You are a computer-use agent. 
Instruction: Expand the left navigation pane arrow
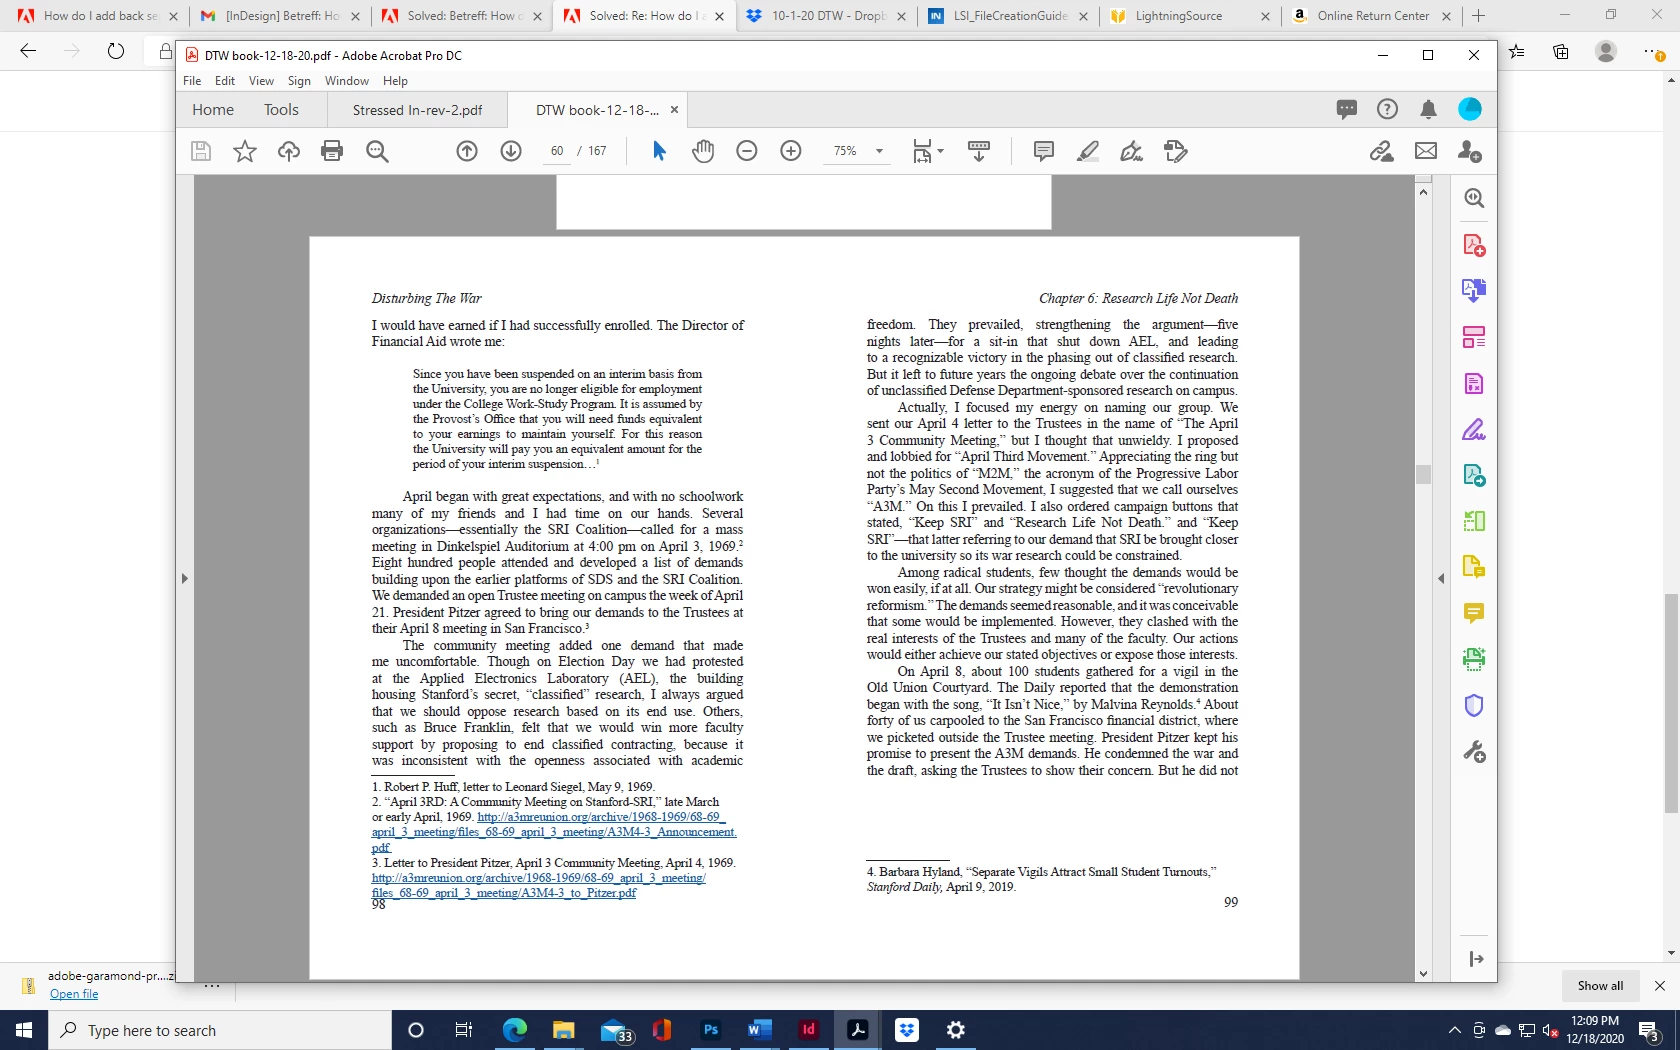[184, 578]
